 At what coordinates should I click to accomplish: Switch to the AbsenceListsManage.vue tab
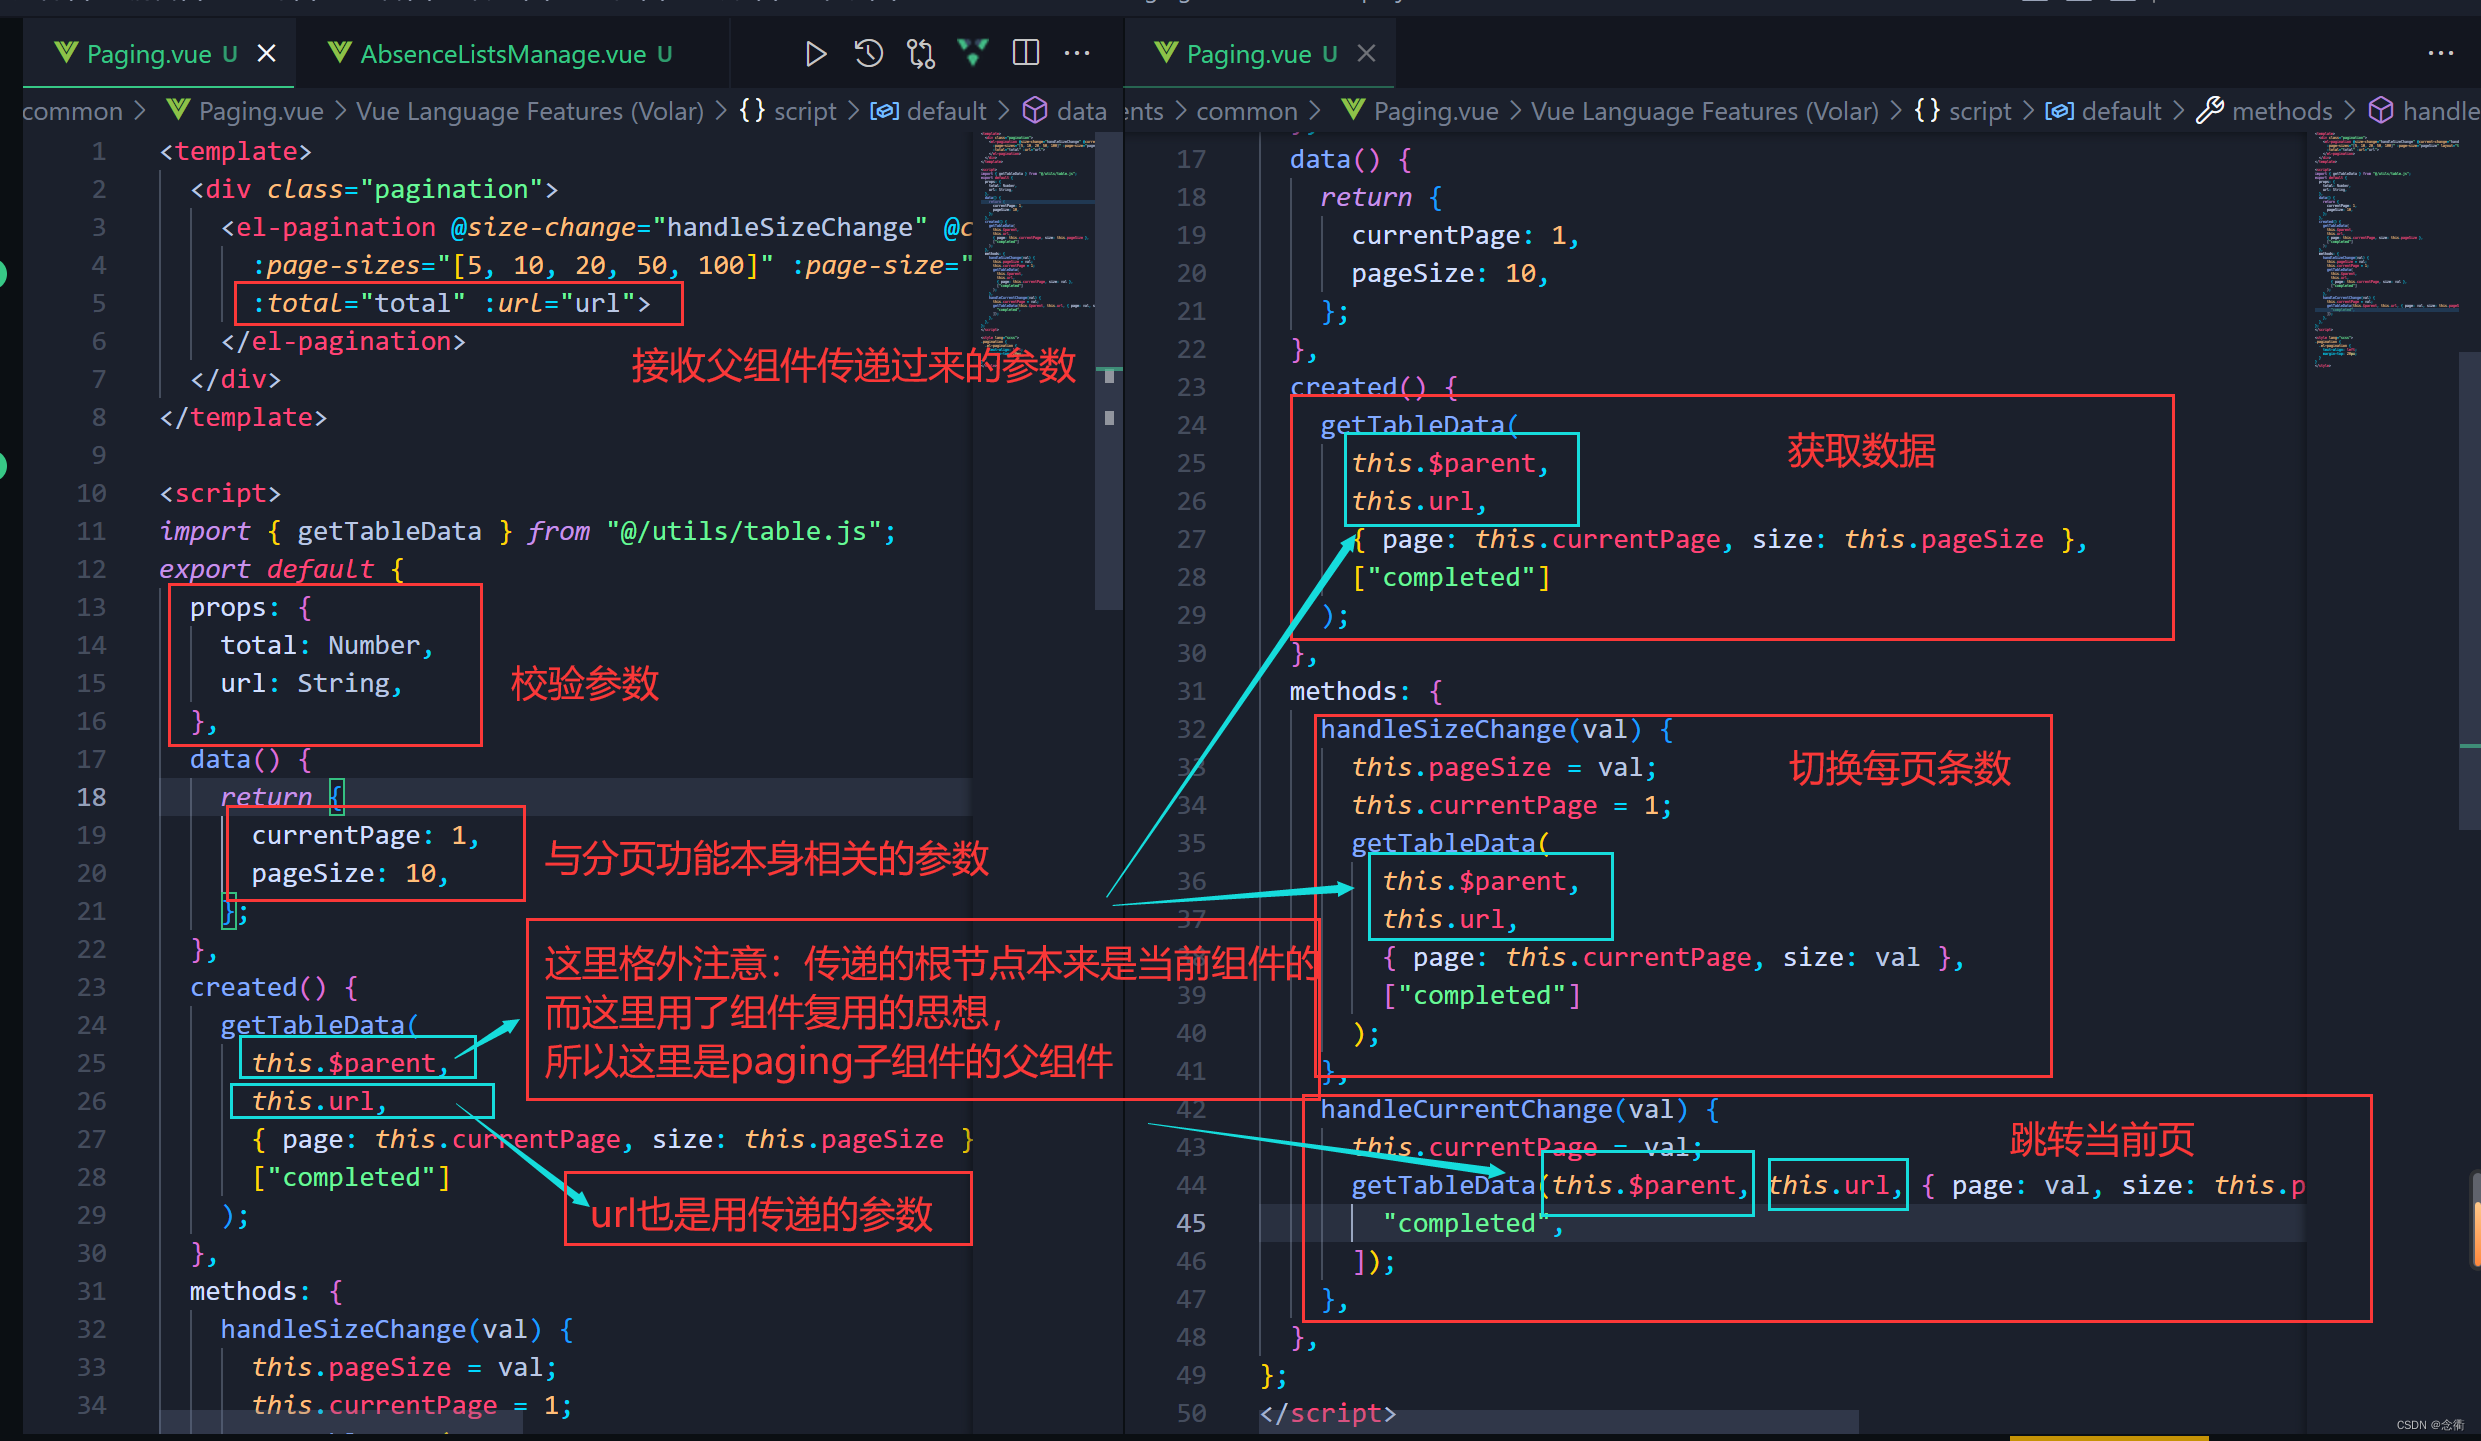pyautogui.click(x=502, y=54)
